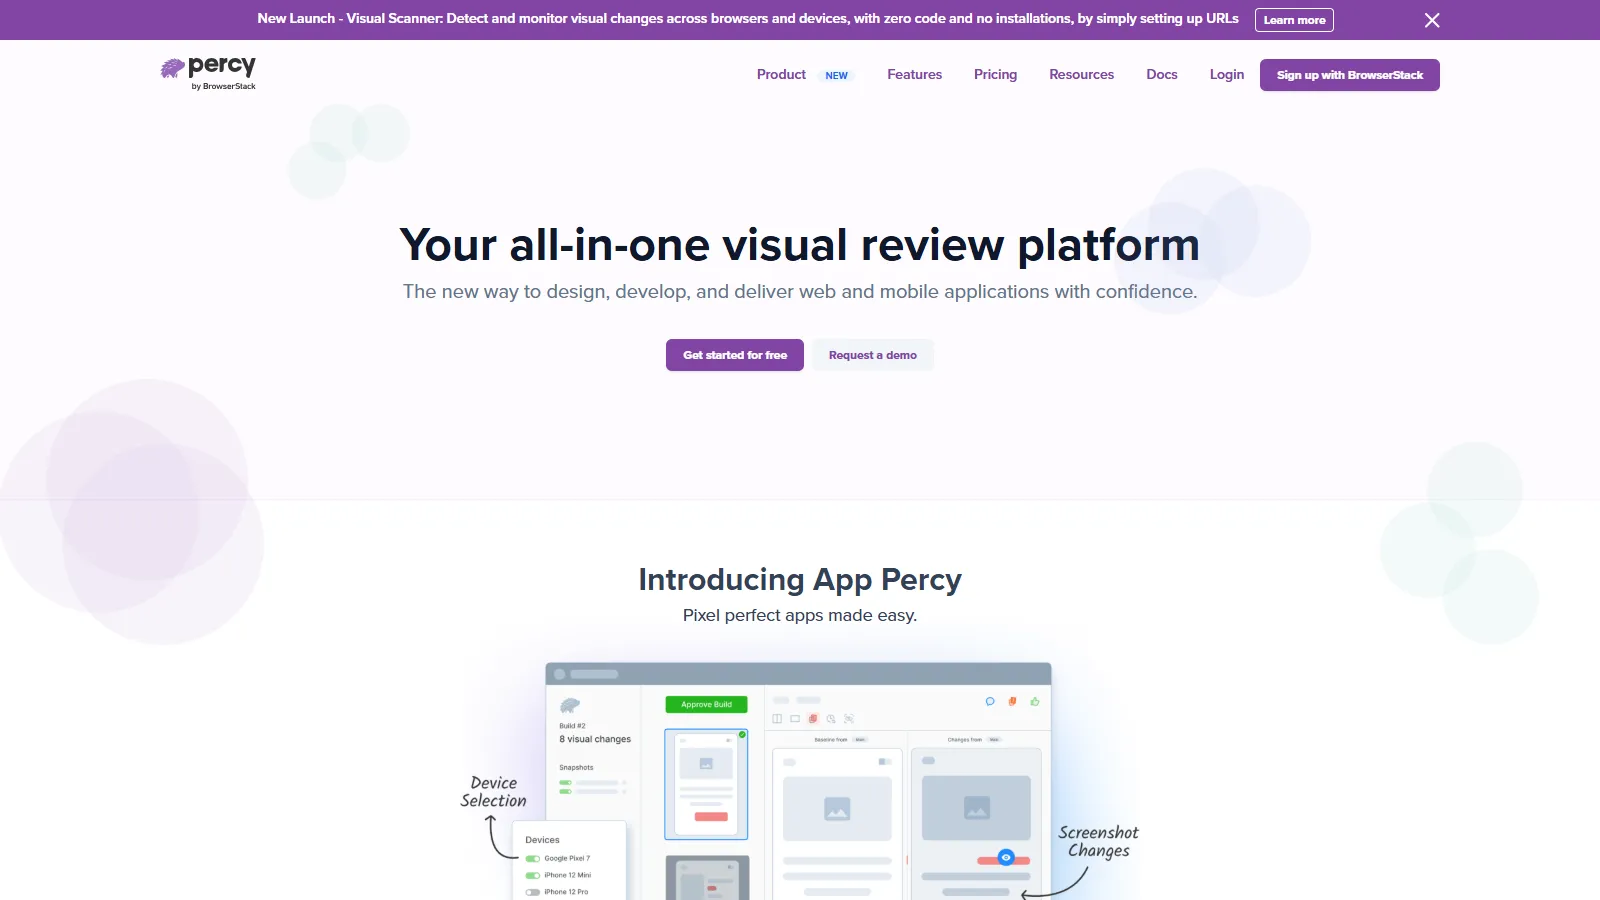This screenshot has width=1600, height=900.
Task: Click the thumbs-up approval icon
Action: point(1034,701)
